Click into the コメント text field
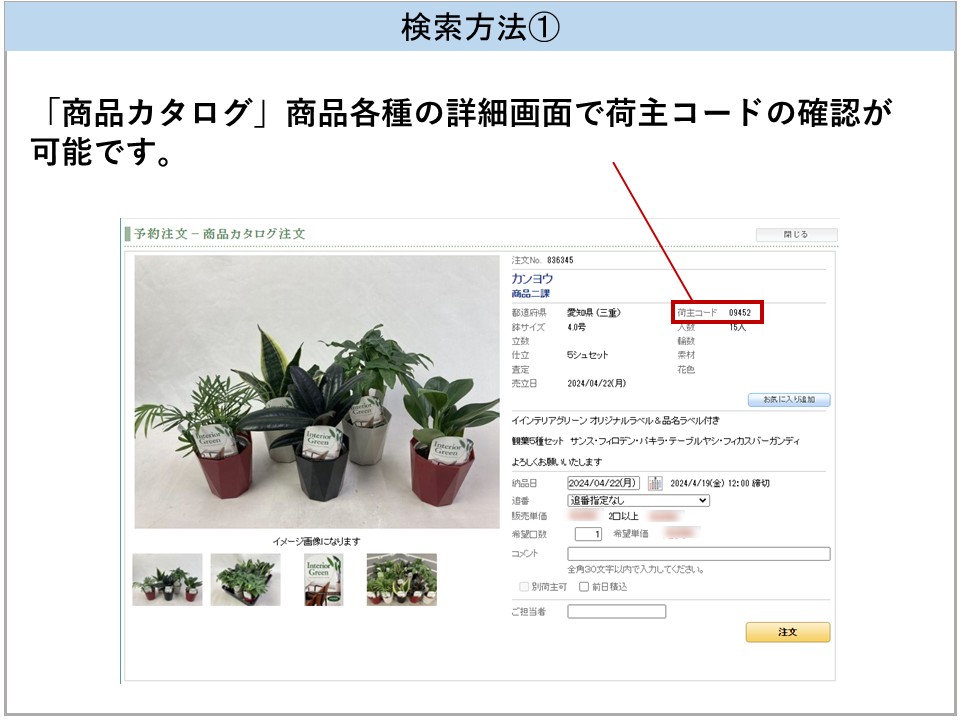This screenshot has width=960, height=720. click(698, 553)
